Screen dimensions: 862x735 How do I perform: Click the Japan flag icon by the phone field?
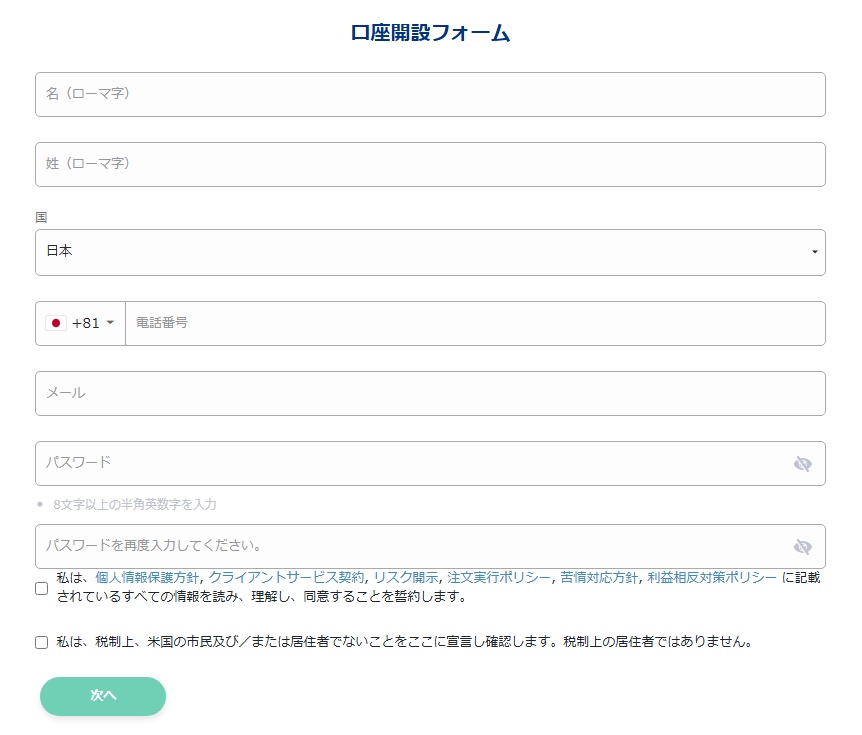(x=56, y=322)
